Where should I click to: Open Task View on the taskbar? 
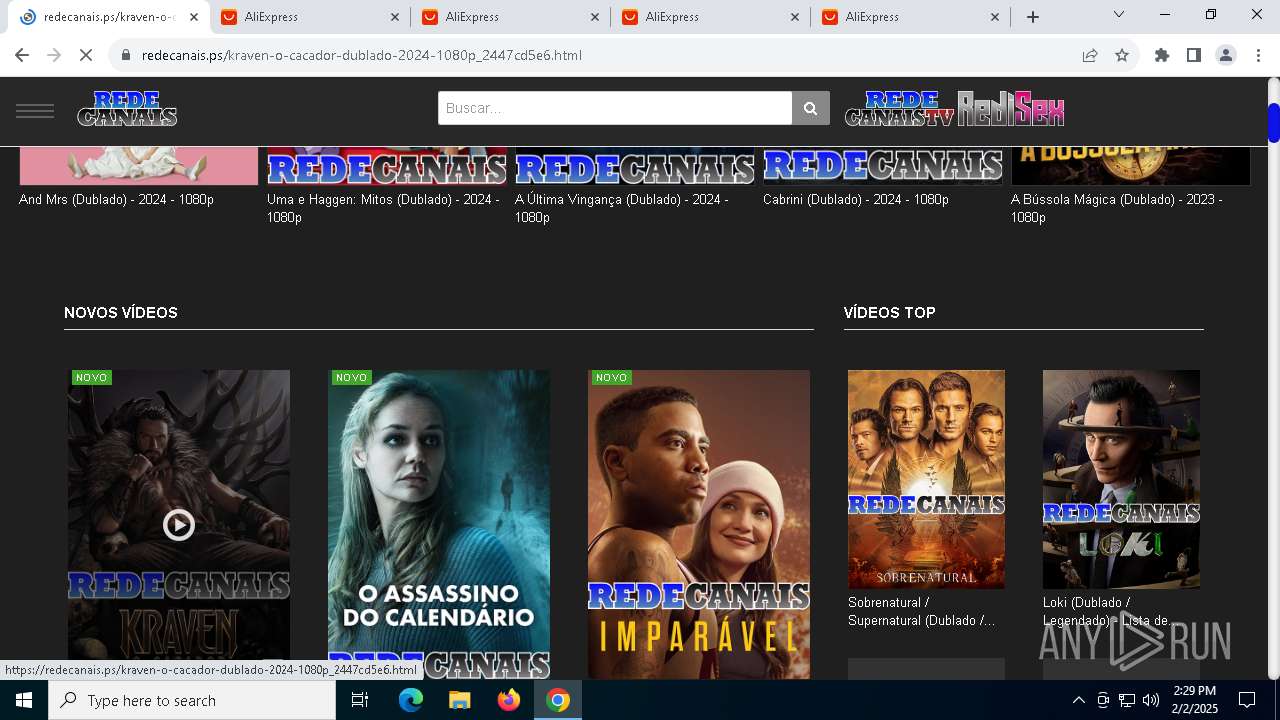click(360, 700)
